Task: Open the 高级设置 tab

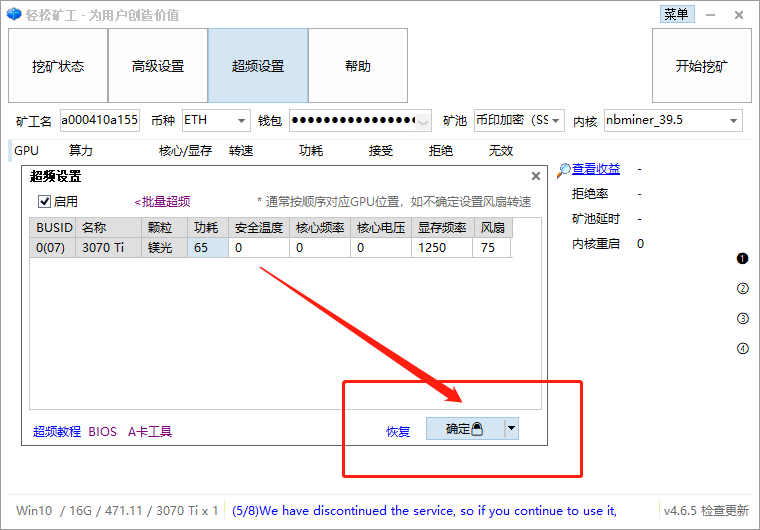Action: click(x=158, y=66)
